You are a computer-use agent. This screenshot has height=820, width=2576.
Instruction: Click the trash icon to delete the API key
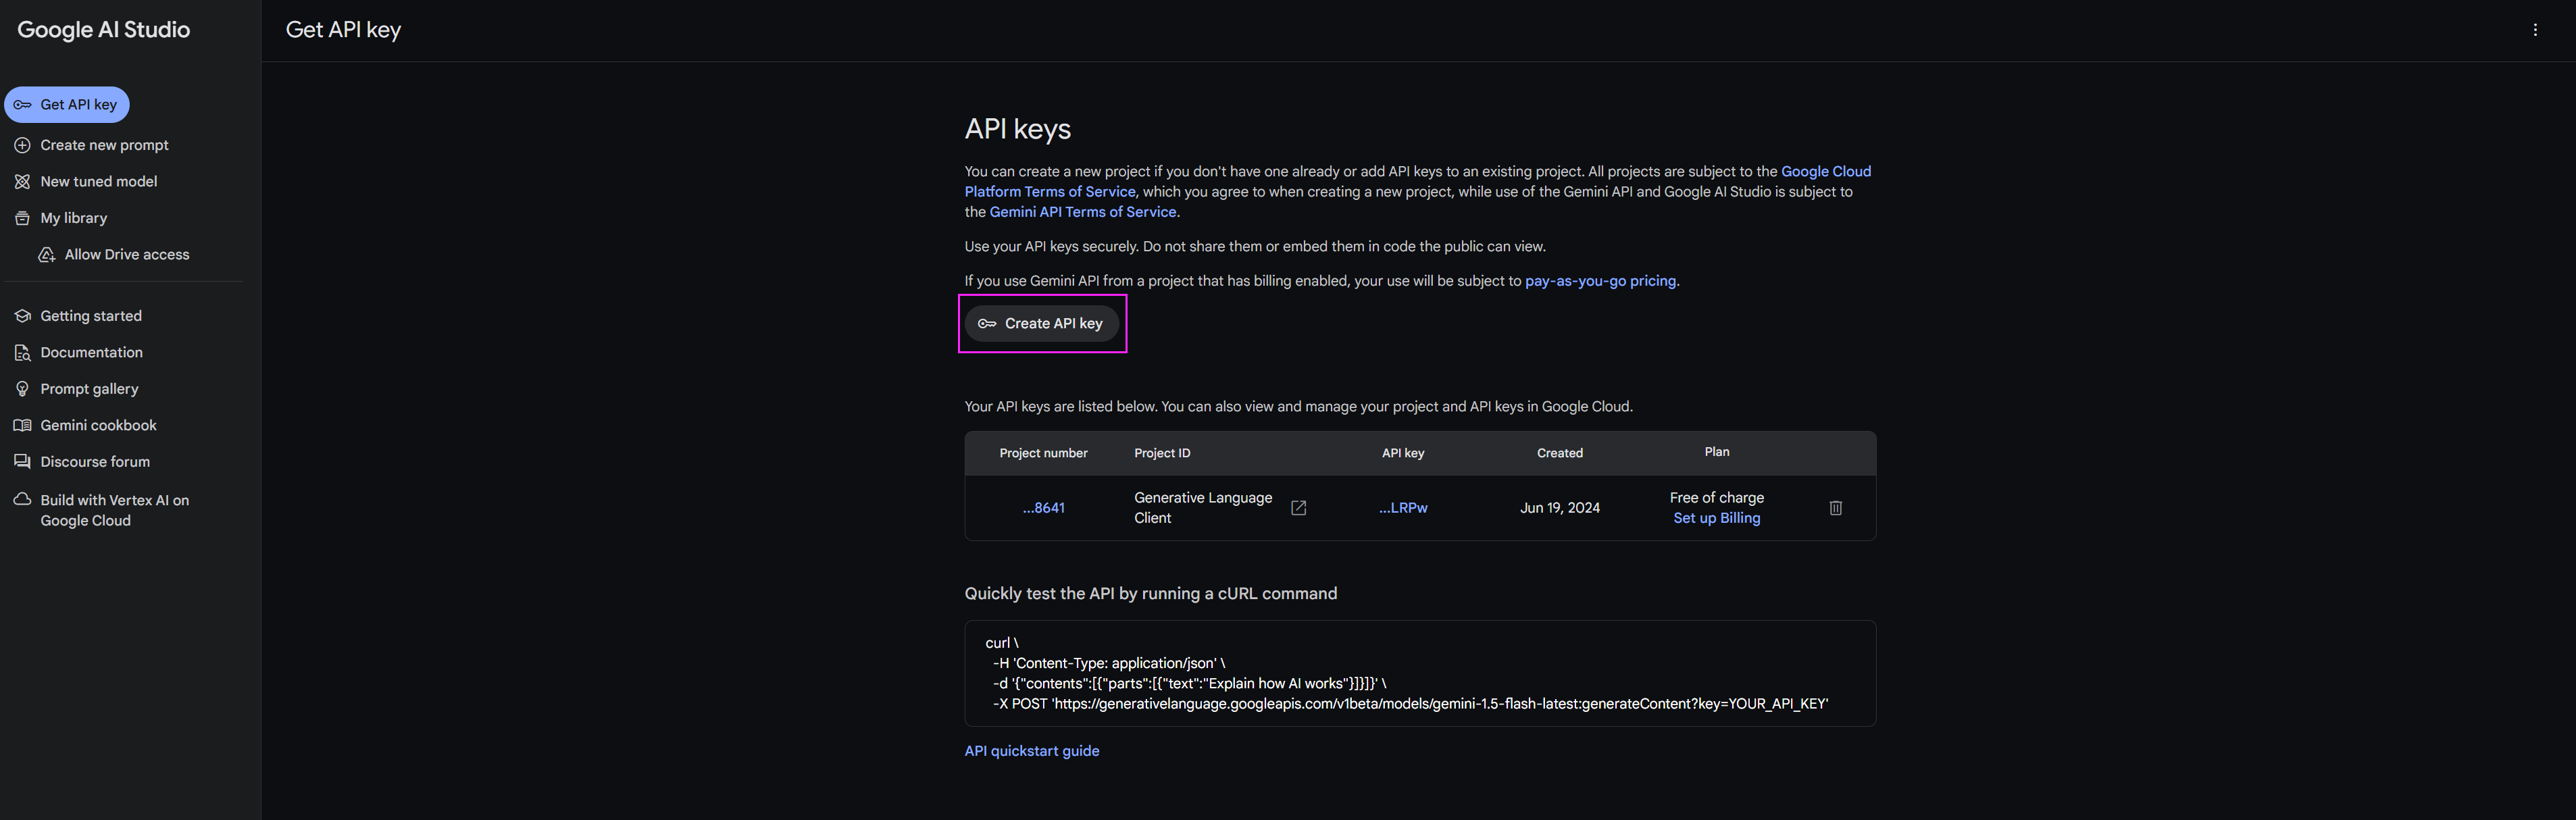point(1835,508)
